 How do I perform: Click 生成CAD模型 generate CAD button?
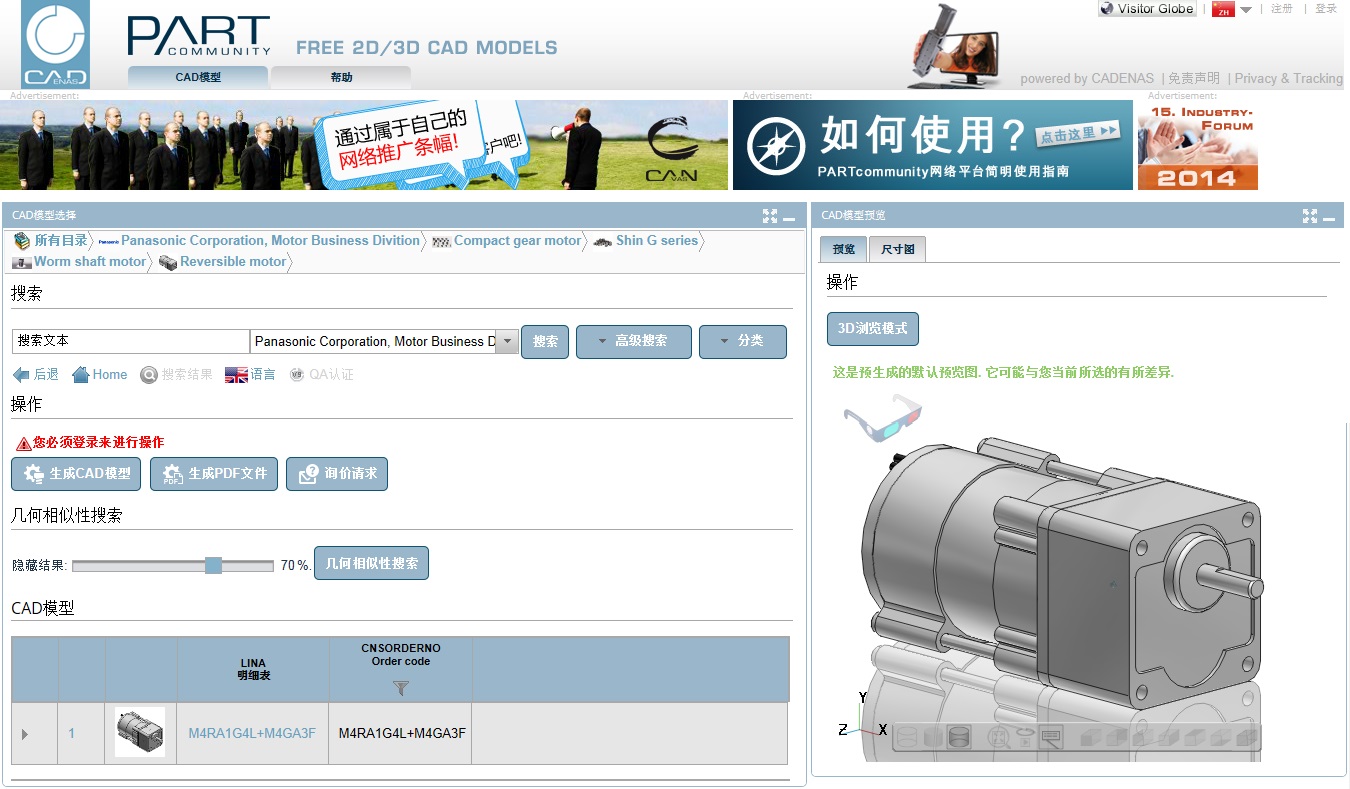coord(77,473)
